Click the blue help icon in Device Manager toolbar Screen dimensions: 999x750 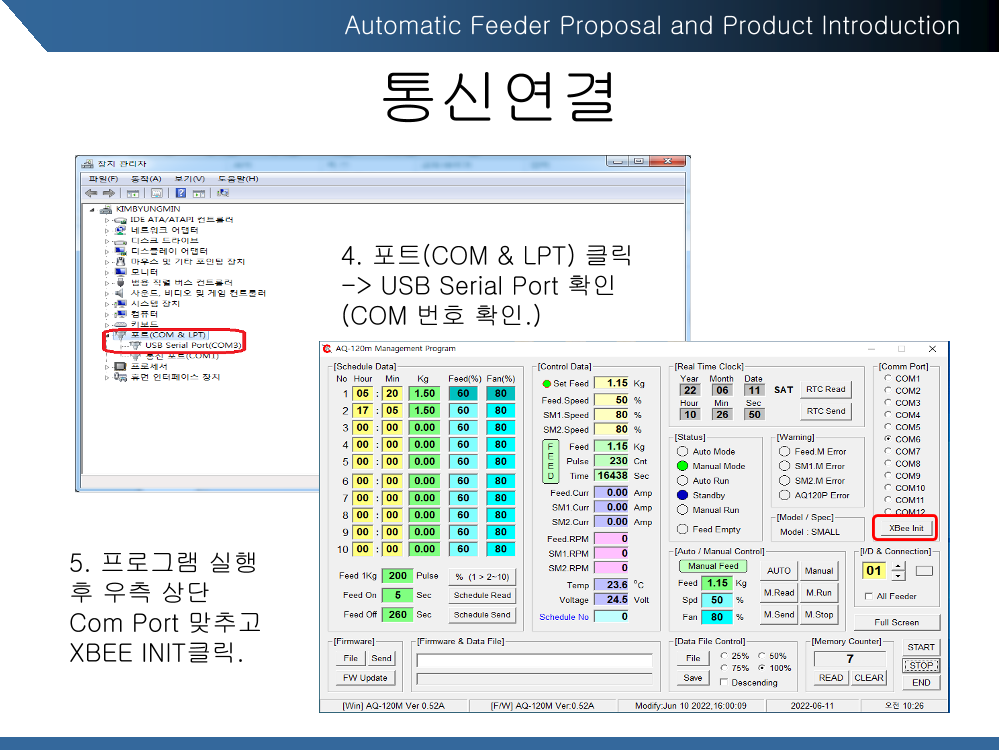coord(181,193)
